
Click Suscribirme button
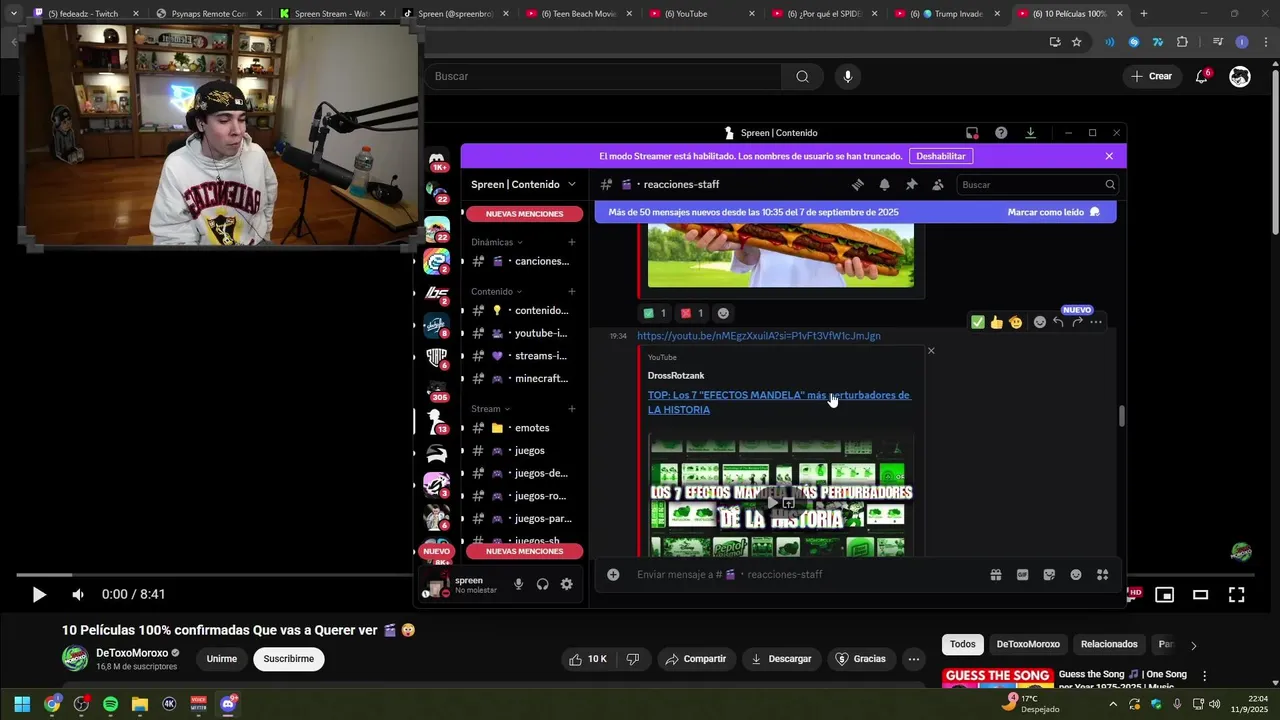point(289,659)
